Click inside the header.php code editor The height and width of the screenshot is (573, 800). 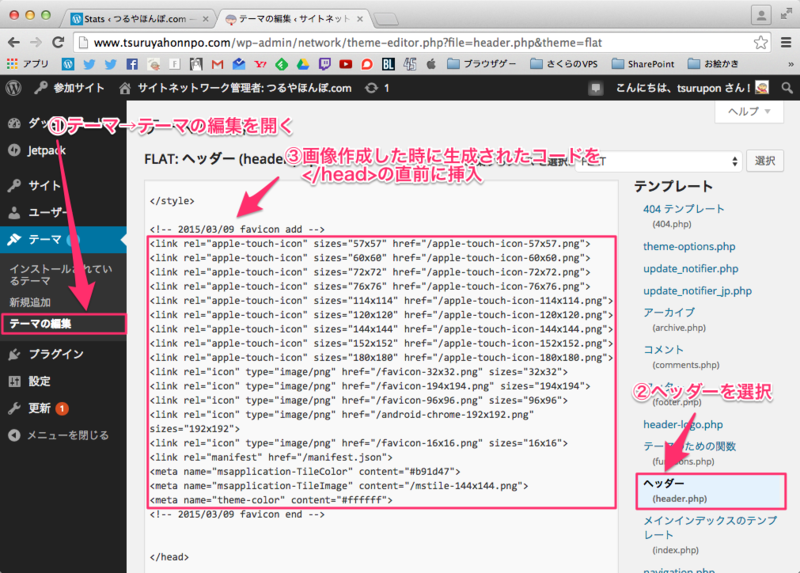pos(381,378)
